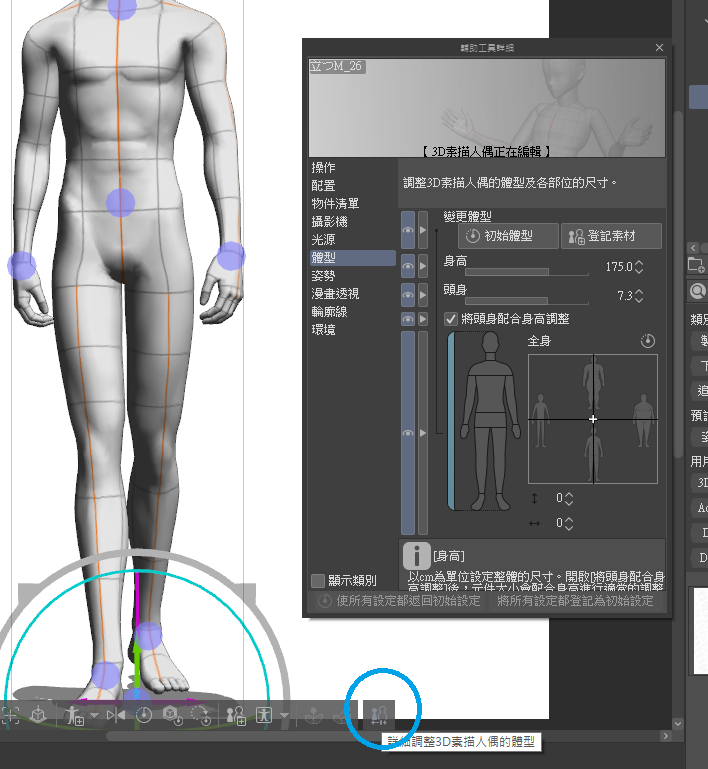708x769 pixels.
Task: Click 將所有設定都登記為初始設定 button
Action: click(x=577, y=601)
